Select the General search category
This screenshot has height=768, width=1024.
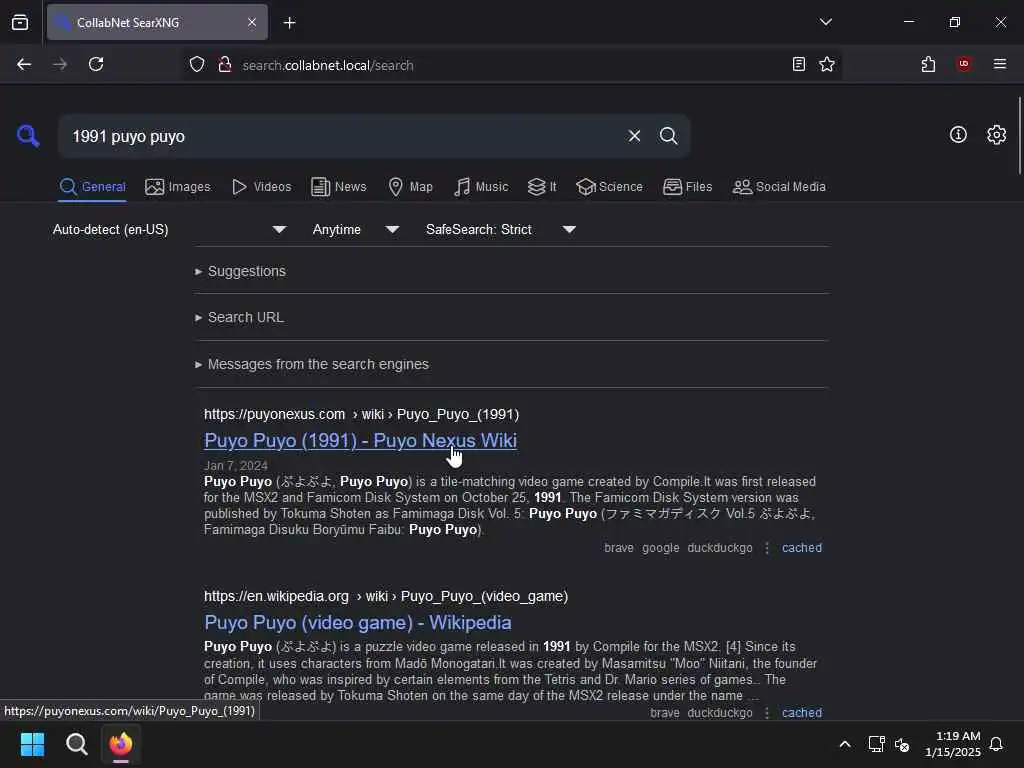tap(93, 187)
